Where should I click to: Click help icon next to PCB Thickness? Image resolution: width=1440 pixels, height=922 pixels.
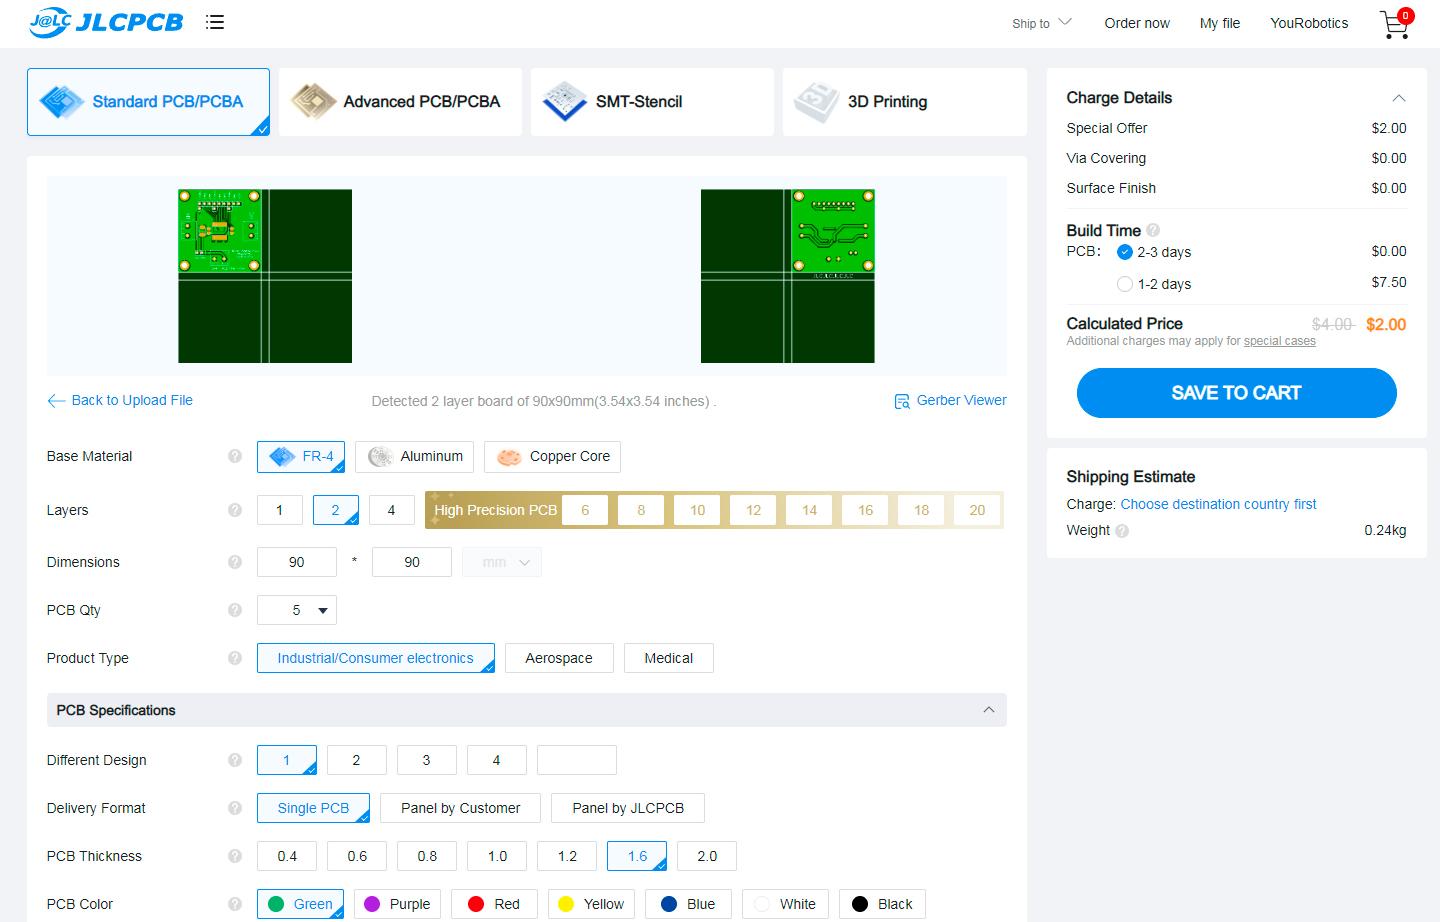(x=235, y=856)
